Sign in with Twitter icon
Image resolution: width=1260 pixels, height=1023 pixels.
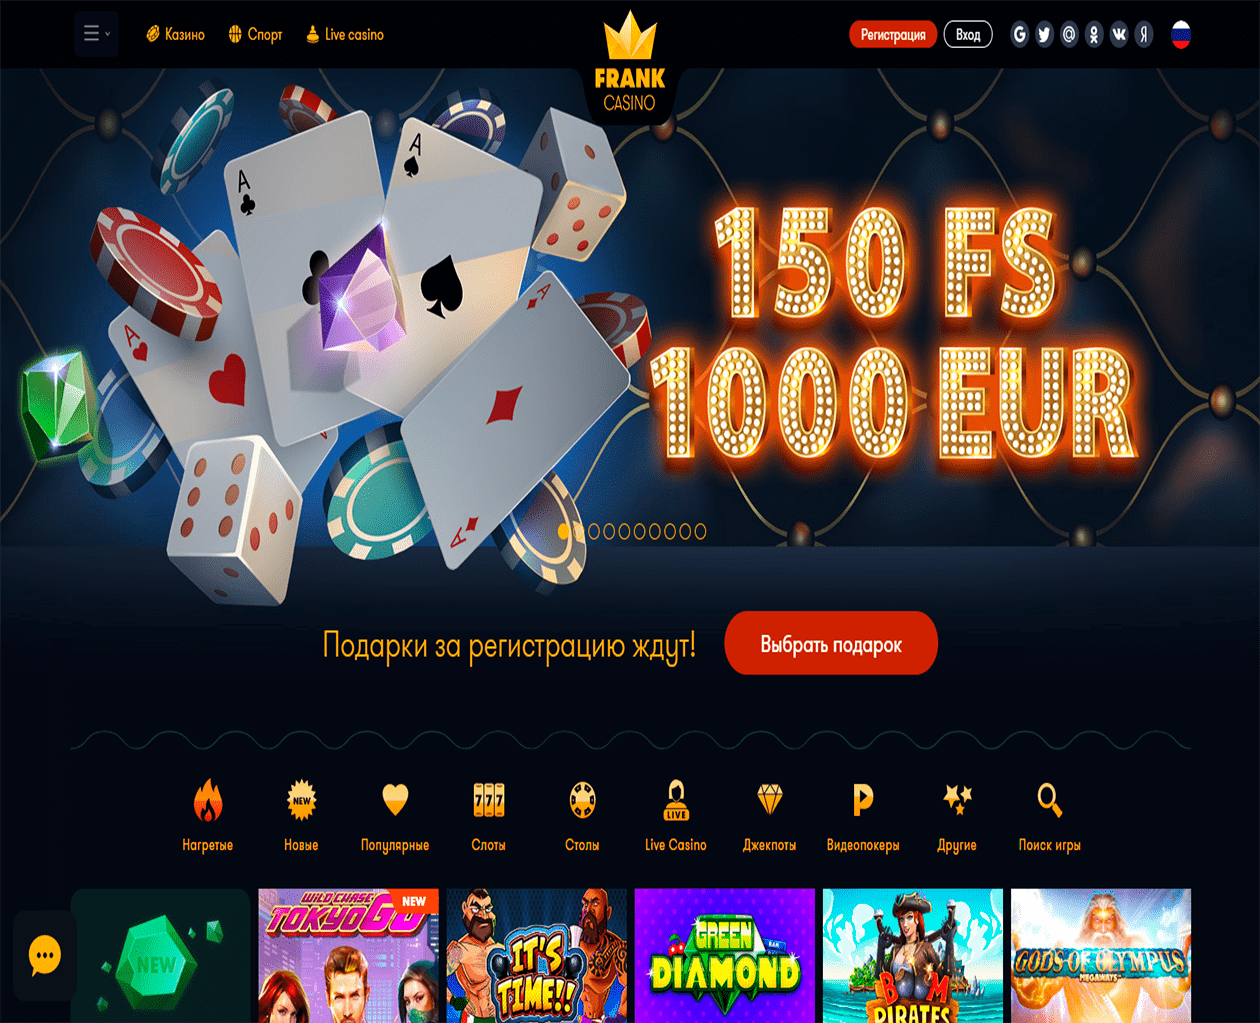point(1044,35)
